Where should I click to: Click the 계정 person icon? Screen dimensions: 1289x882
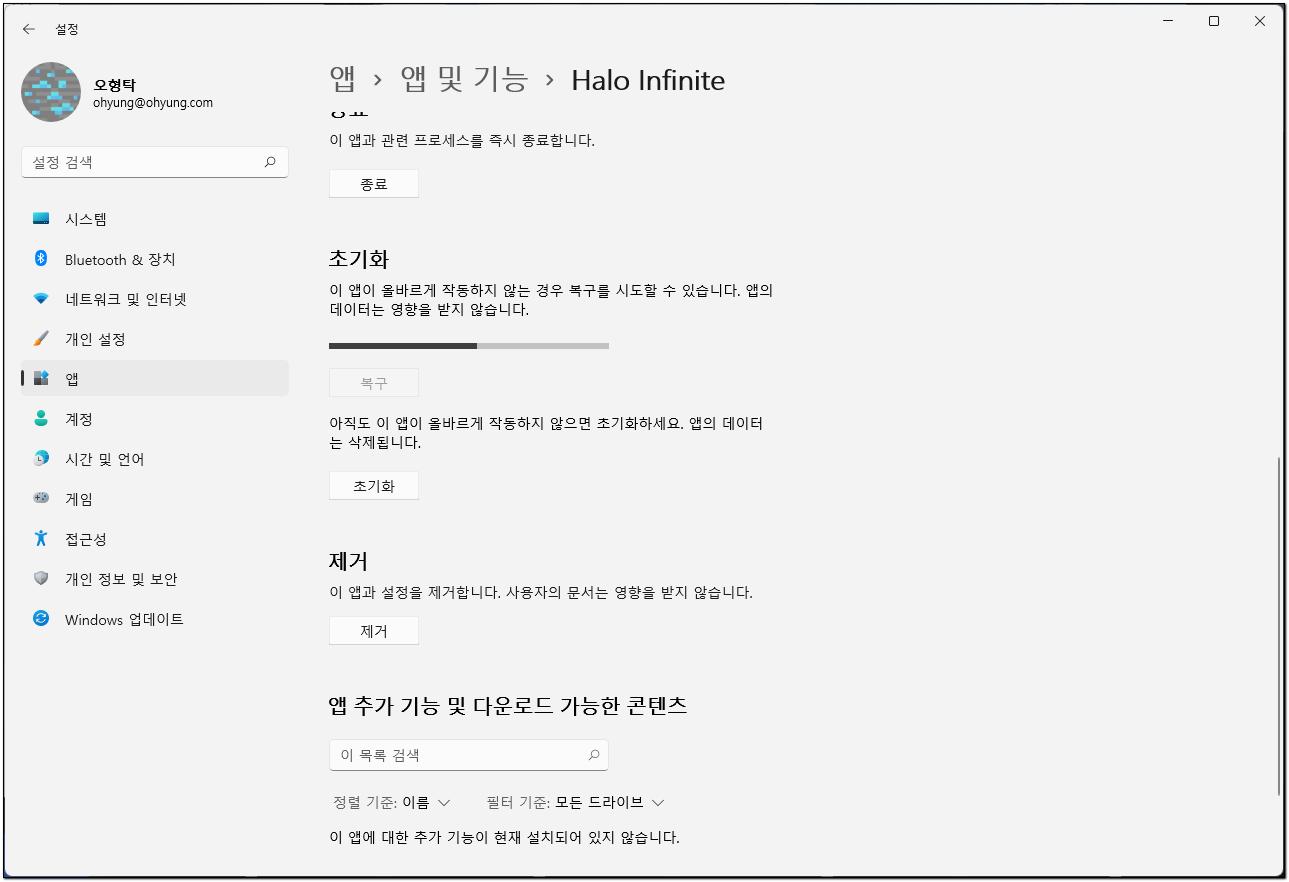tap(41, 419)
